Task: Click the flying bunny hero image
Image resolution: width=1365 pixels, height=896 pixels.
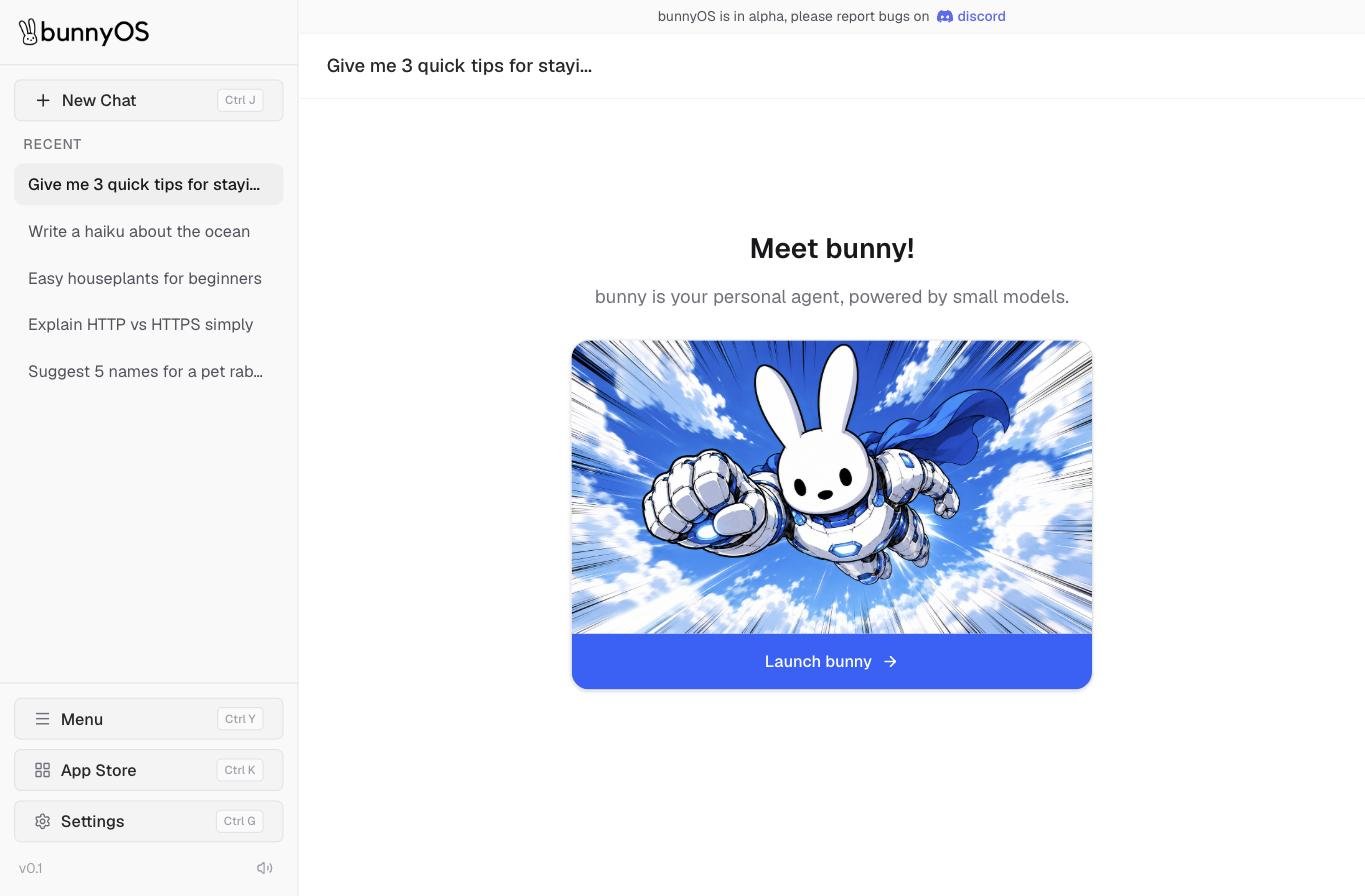Action: [832, 487]
